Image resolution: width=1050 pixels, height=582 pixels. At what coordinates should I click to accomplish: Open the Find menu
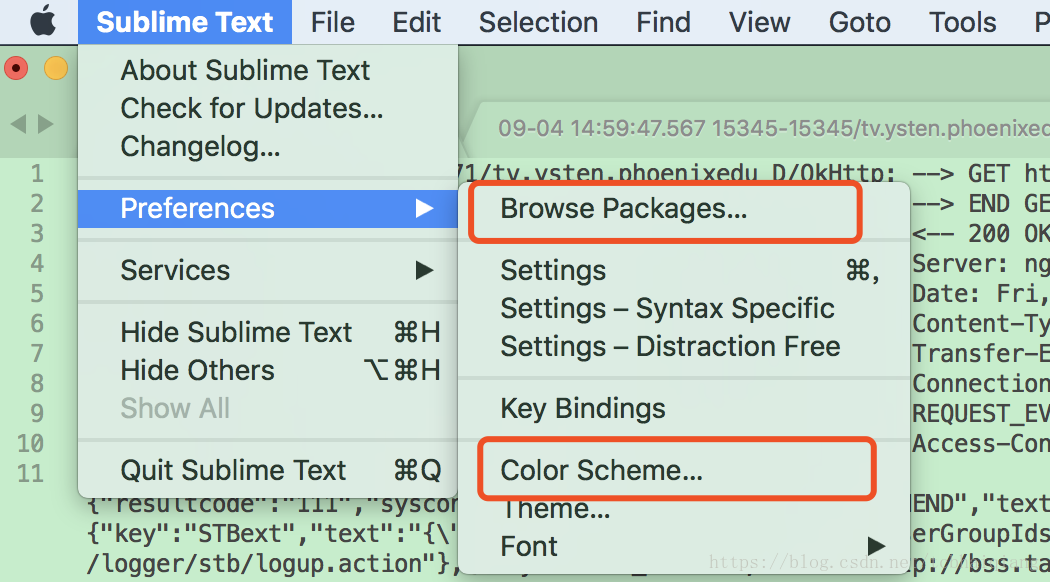(x=663, y=22)
